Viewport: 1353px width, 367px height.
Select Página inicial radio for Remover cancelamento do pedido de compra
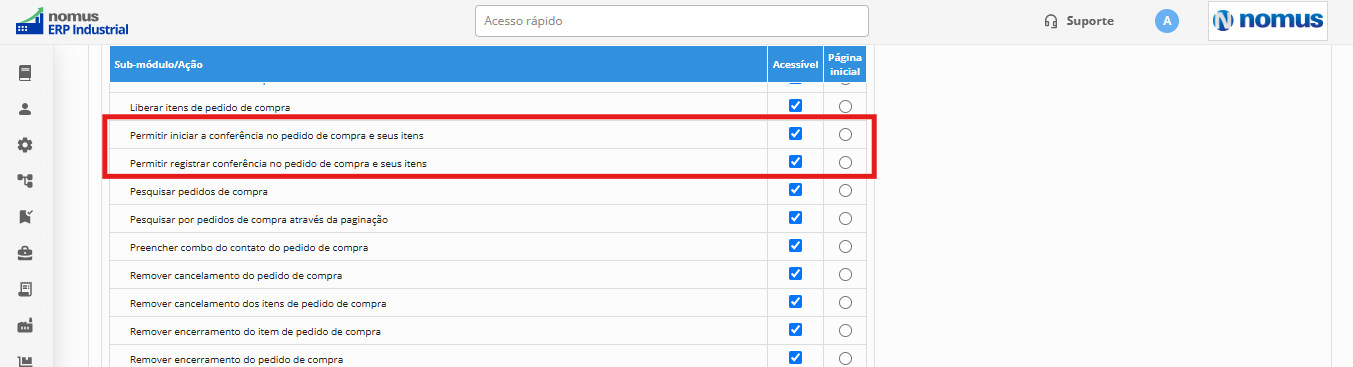[846, 274]
